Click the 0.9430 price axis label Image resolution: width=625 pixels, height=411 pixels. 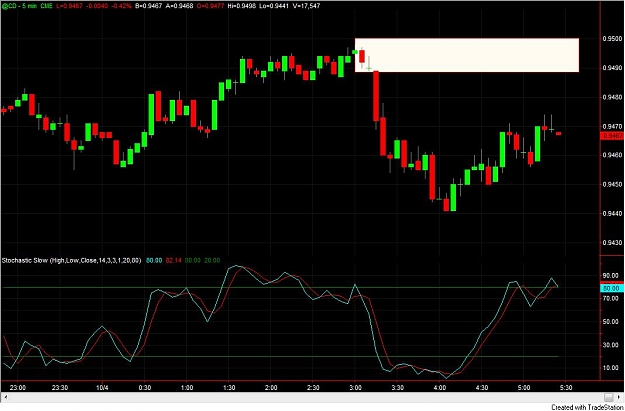(614, 242)
